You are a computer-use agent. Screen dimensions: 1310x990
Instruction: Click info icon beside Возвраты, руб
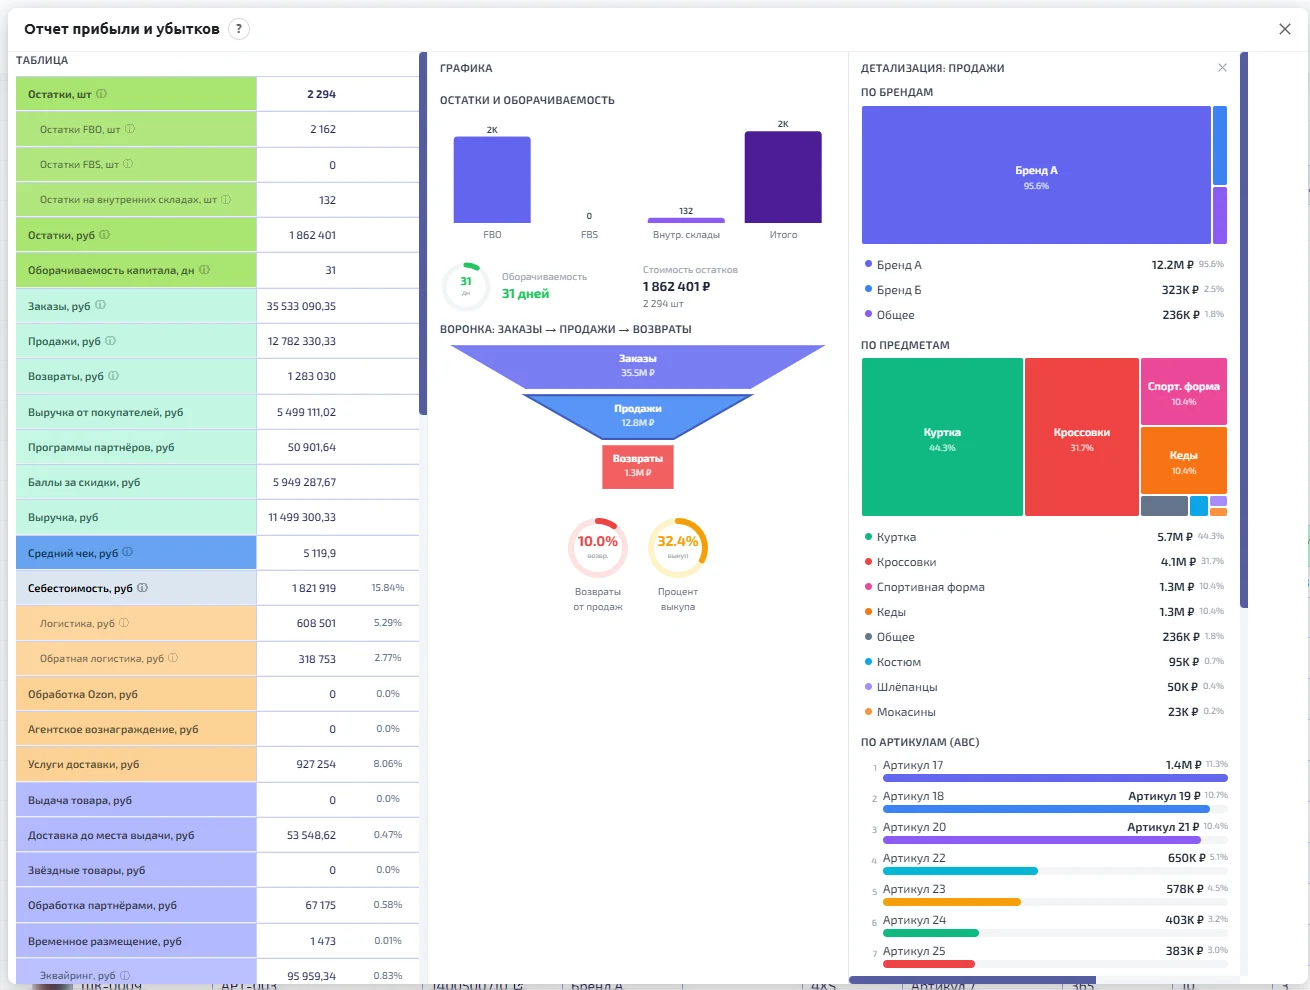pos(114,376)
